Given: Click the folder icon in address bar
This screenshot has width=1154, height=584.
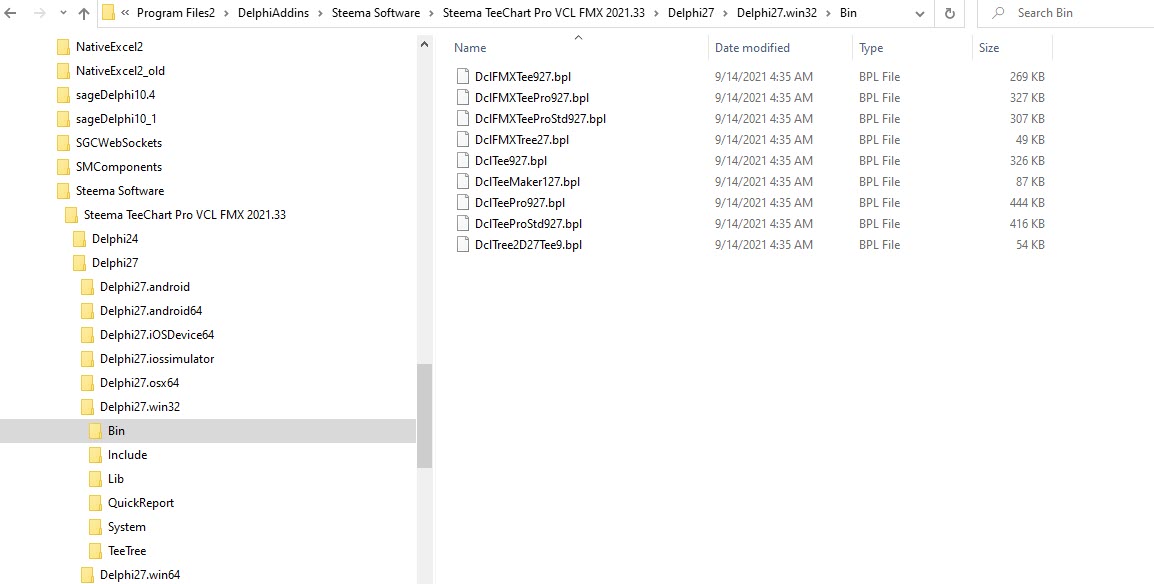Looking at the screenshot, I should coord(108,13).
